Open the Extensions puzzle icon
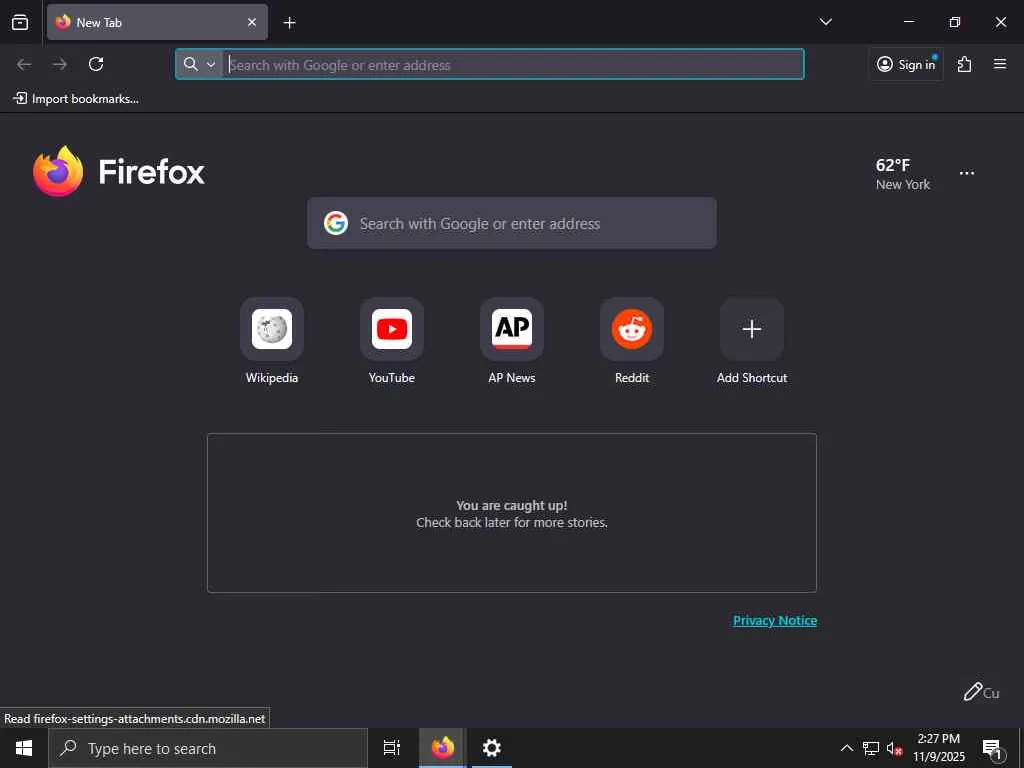Viewport: 1024px width, 768px height. pos(965,64)
